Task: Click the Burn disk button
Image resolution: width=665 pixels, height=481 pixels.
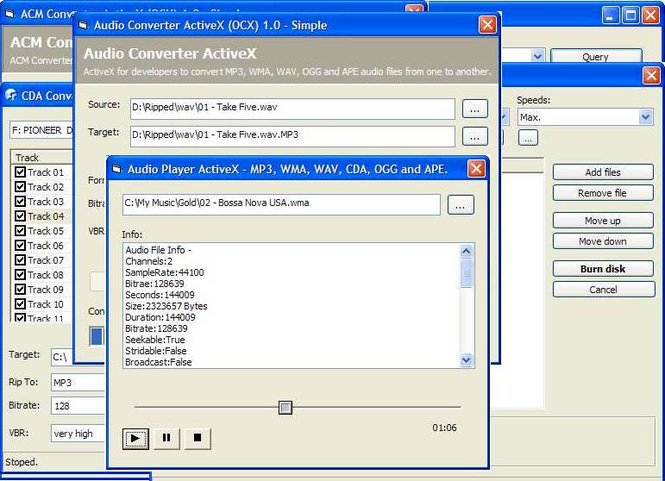Action: 603,269
